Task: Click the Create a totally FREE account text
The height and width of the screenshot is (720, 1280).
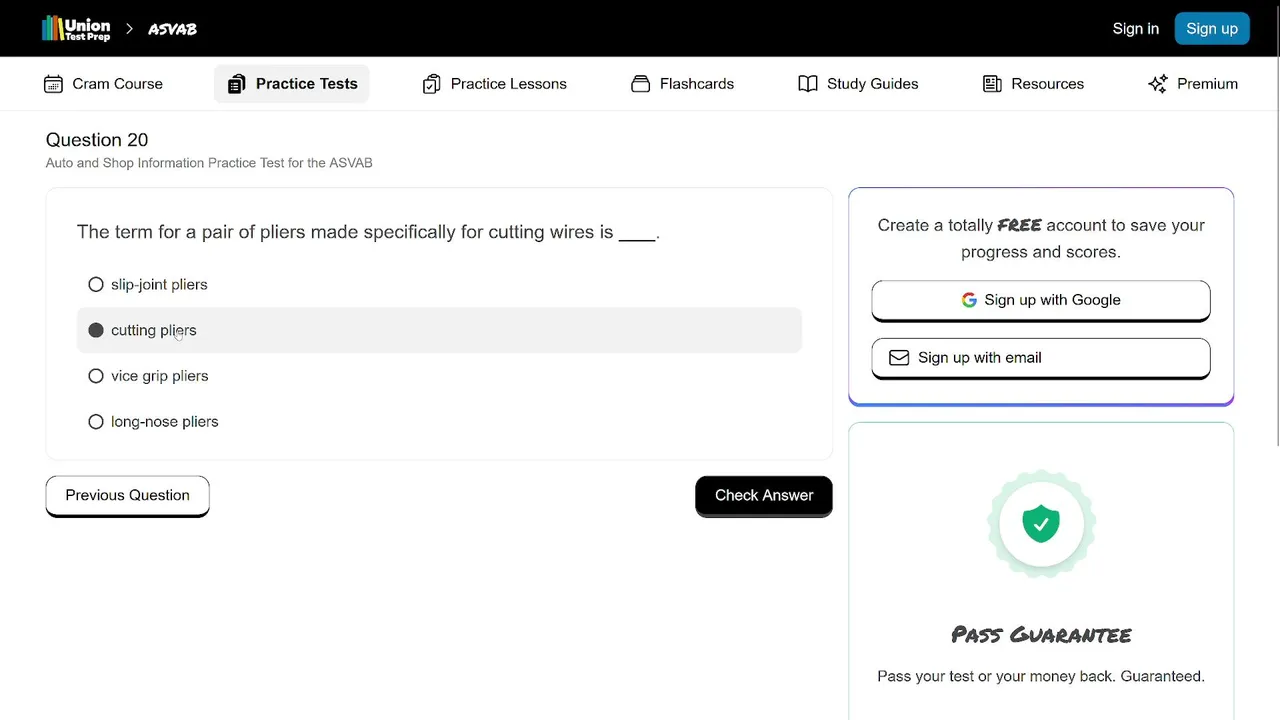Action: 1041,239
